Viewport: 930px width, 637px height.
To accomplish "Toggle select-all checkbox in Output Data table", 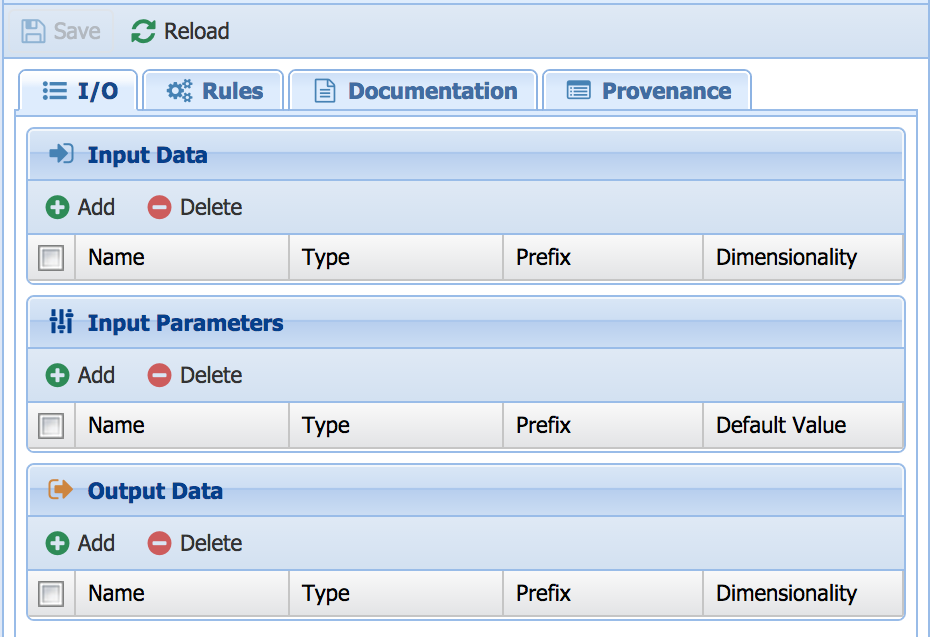I will click(51, 594).
